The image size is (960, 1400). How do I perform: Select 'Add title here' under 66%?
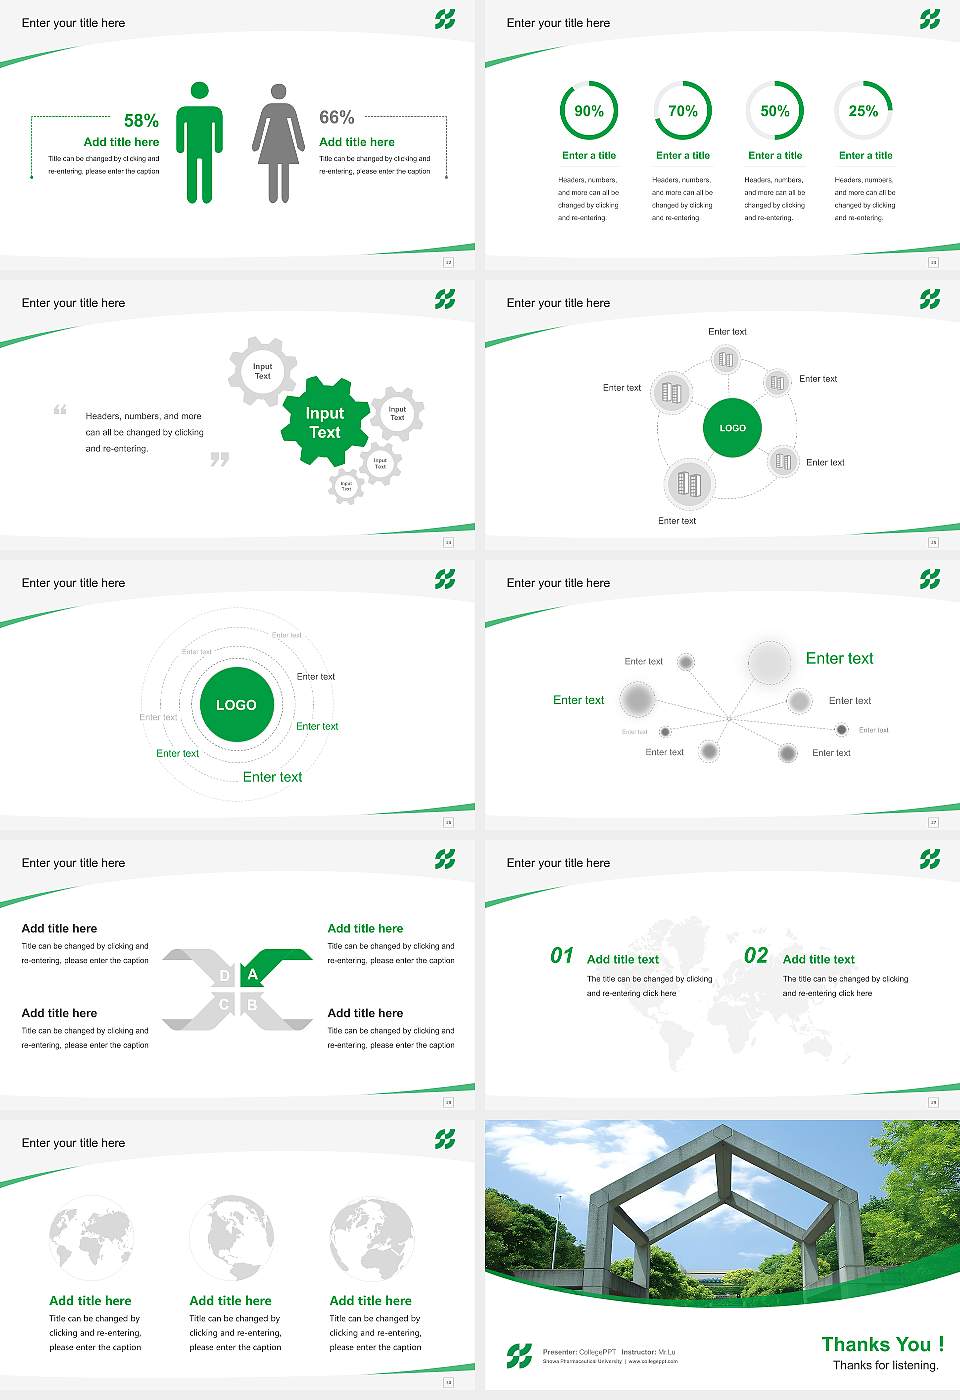357,142
